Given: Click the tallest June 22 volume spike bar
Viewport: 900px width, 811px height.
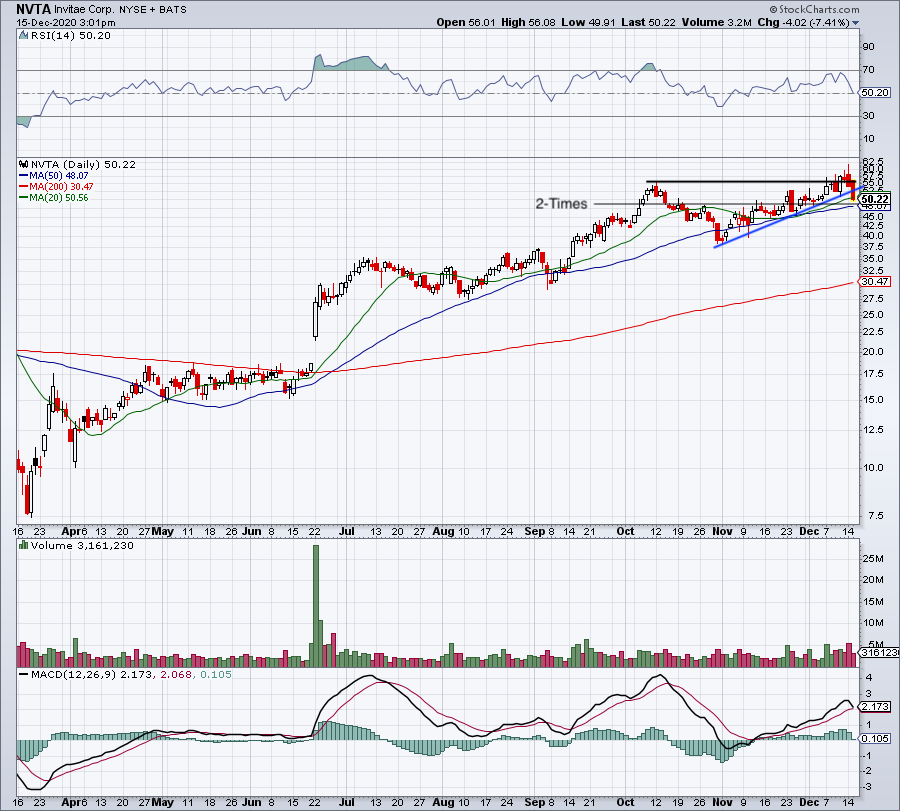Looking at the screenshot, I should [315, 606].
